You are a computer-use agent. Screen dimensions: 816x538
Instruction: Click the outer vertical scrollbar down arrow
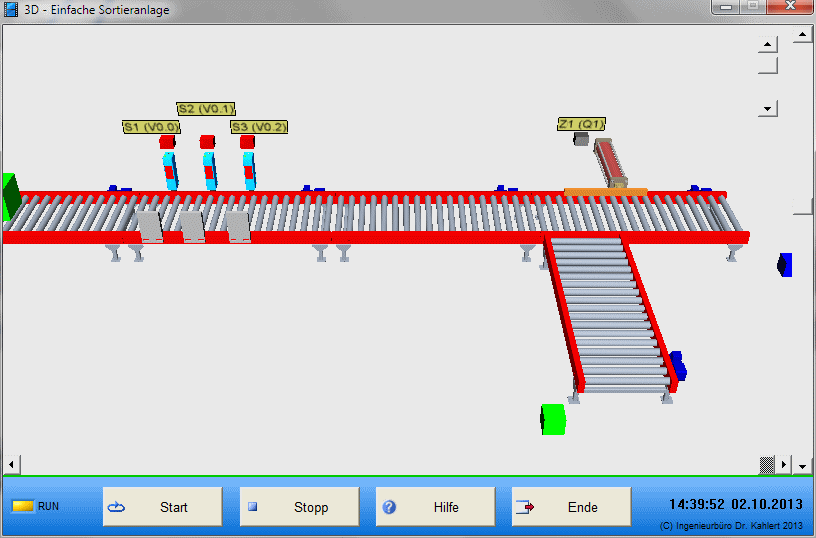tap(802, 466)
